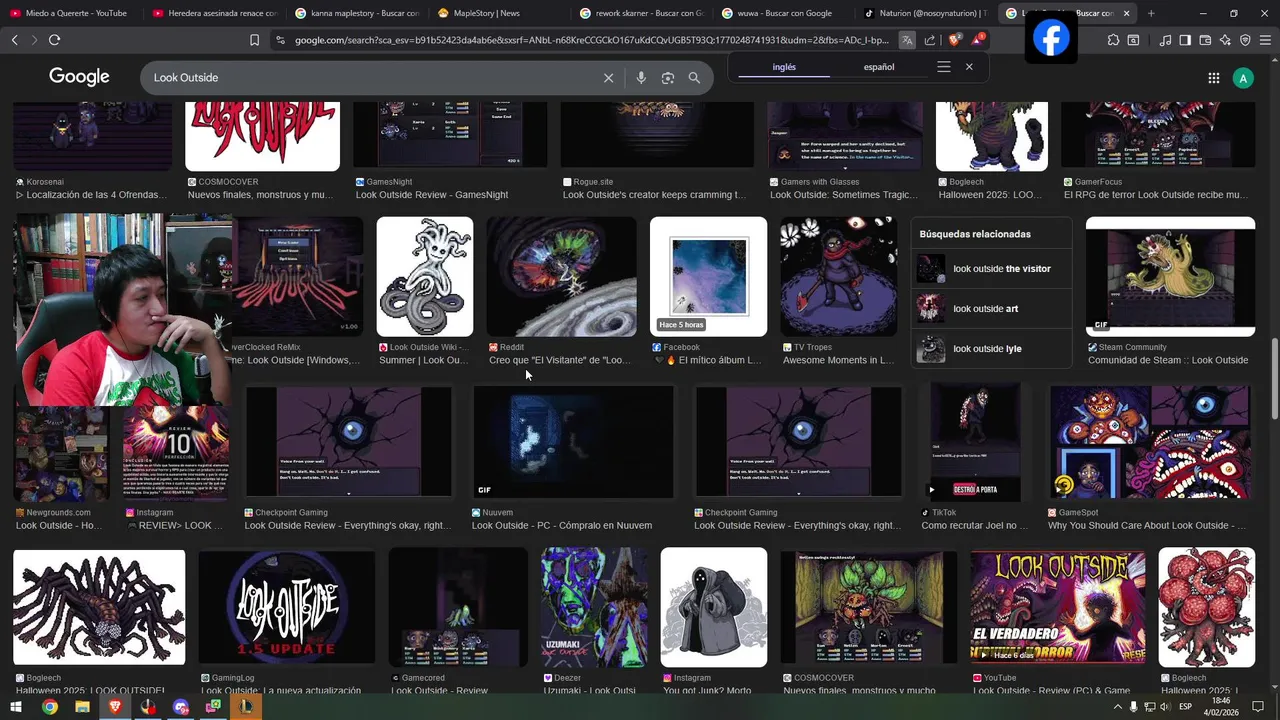The image size is (1280, 720).
Task: Open related search look outside art
Action: (990, 309)
